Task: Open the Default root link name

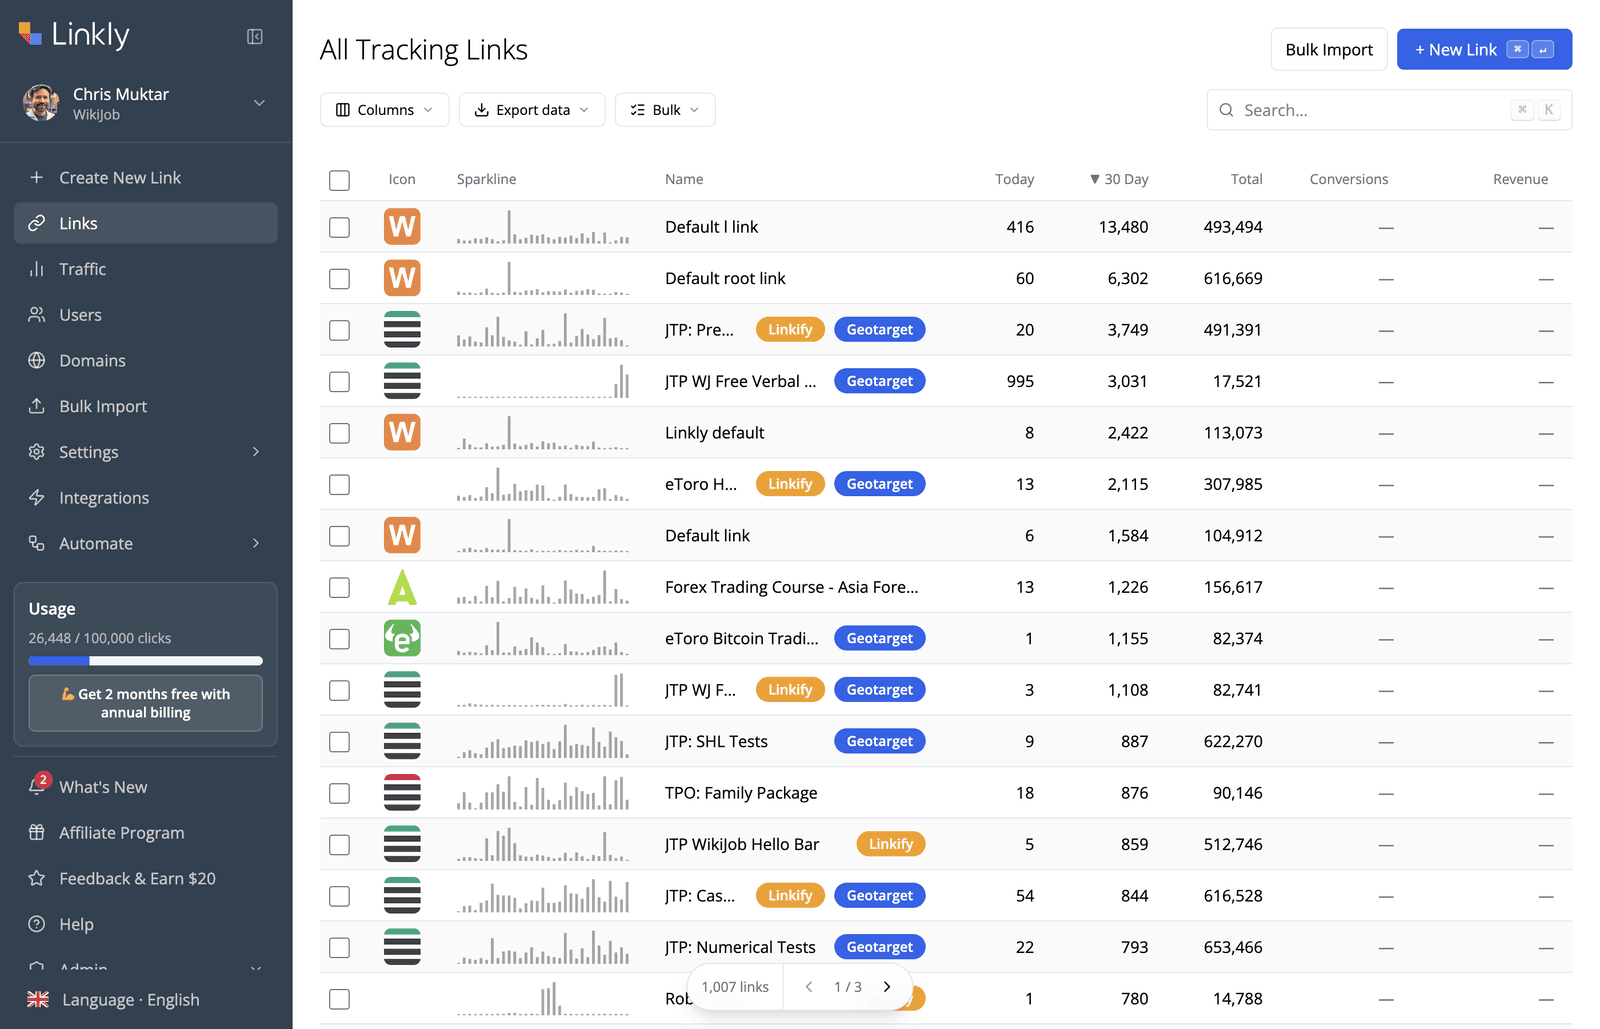Action: click(725, 279)
